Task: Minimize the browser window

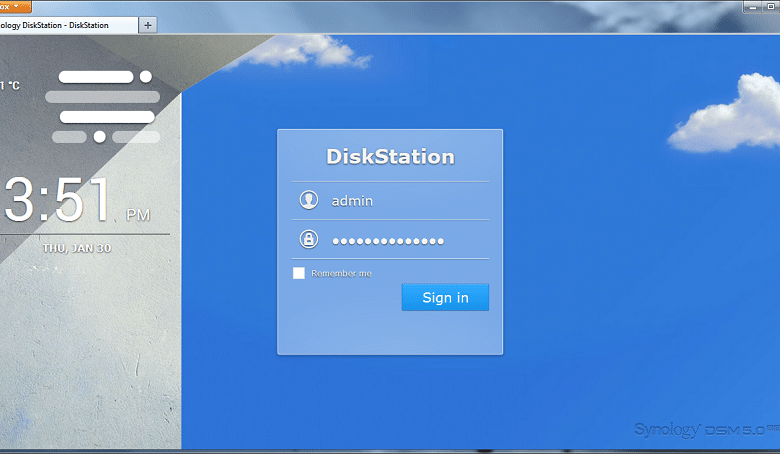Action: pos(753,7)
